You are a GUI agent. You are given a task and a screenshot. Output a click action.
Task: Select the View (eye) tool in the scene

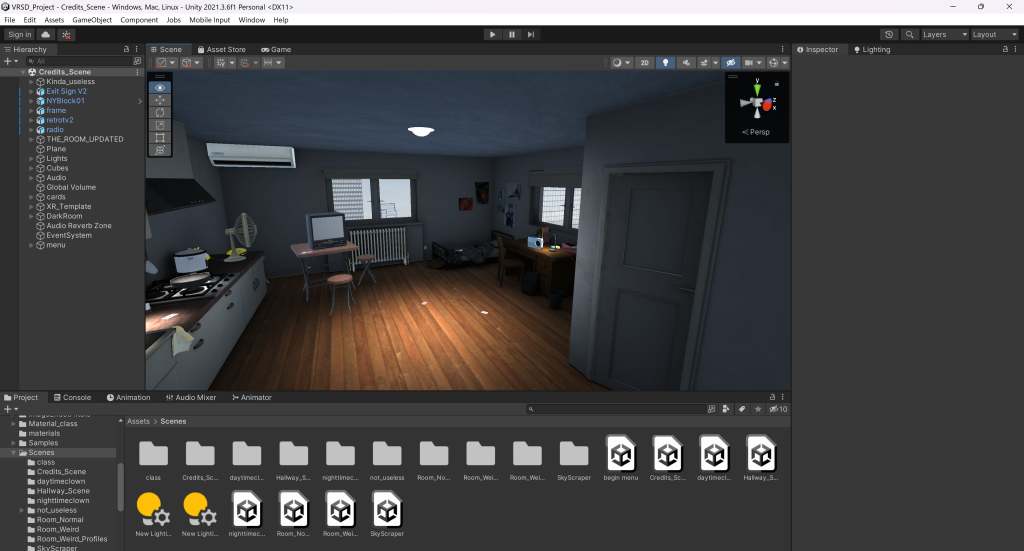click(x=160, y=87)
